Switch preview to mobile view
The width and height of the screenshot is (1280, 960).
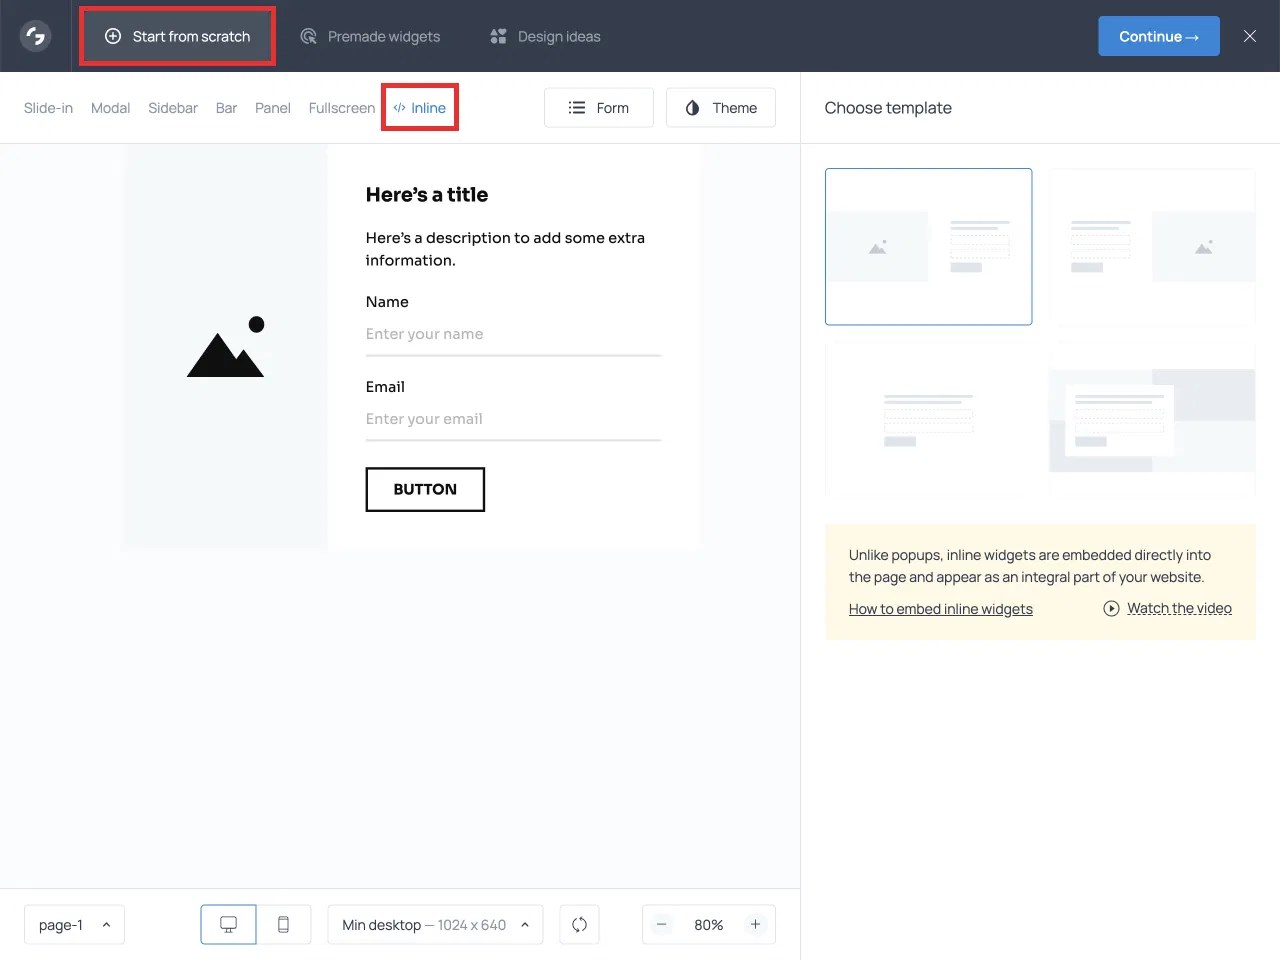tap(283, 924)
